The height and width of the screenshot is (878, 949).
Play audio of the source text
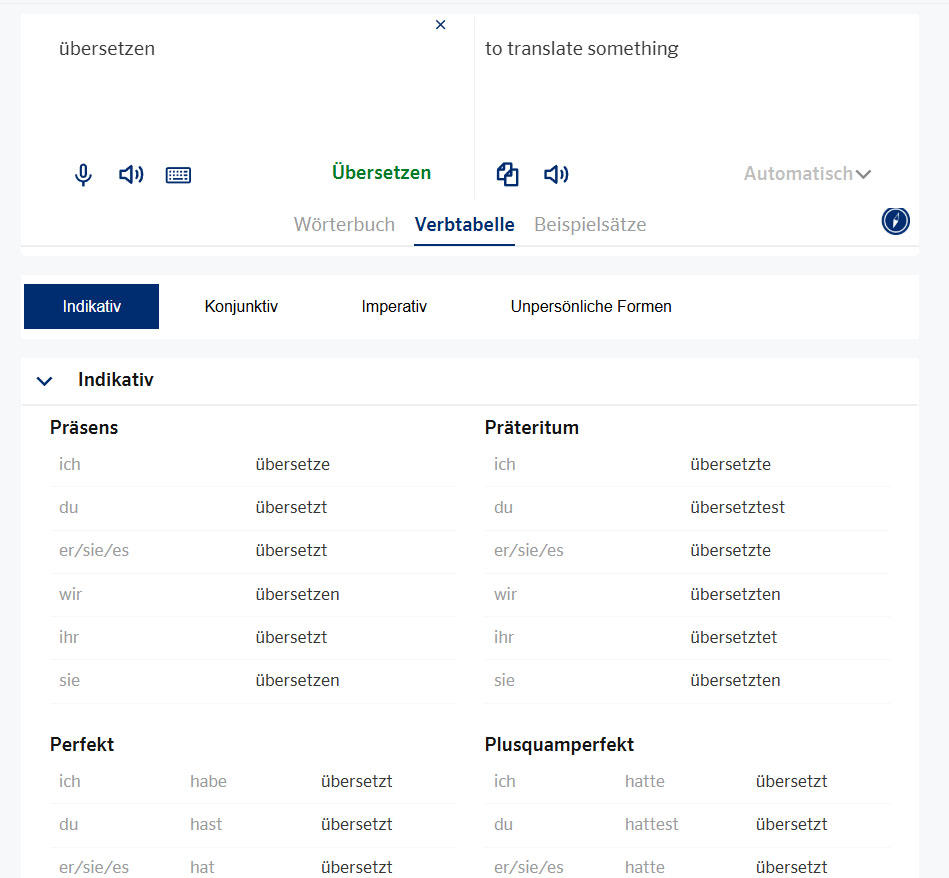(131, 175)
